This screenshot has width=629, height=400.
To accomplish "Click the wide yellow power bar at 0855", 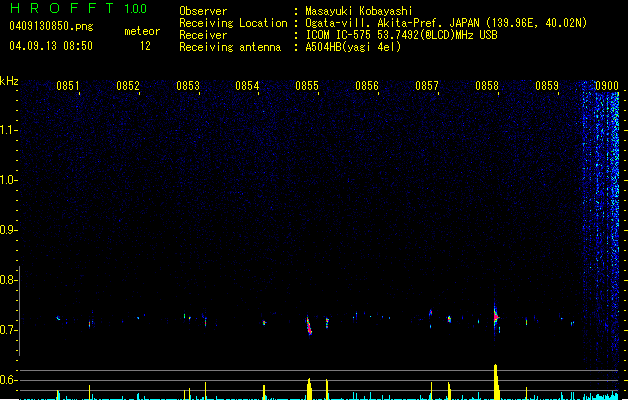I will [x=309, y=389].
